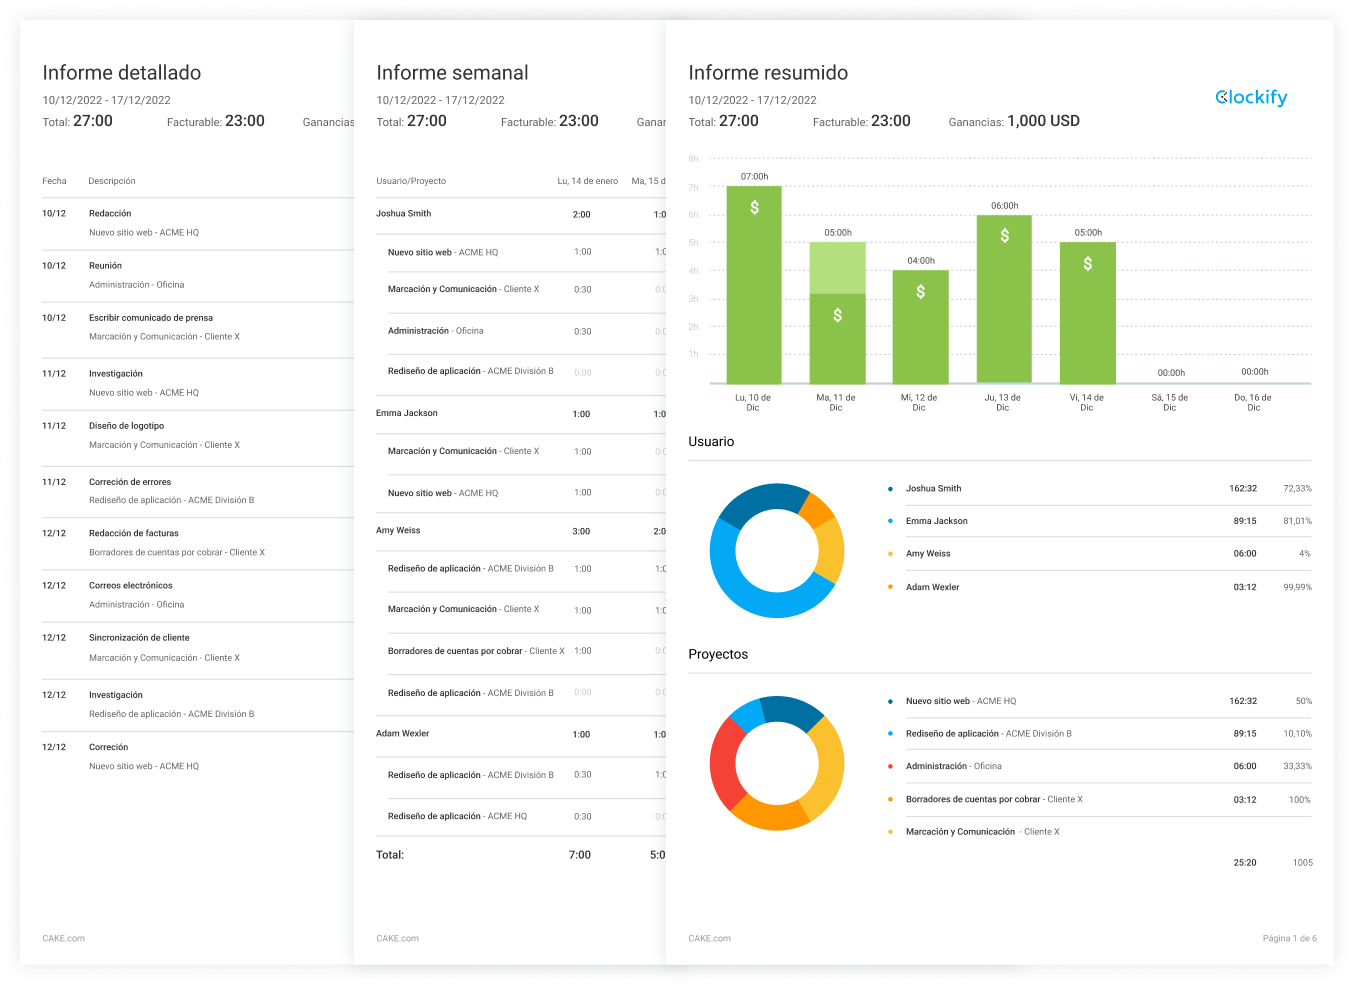Viewport: 1354px width, 985px height.
Task: Click the 'Informe semanal' title
Action: pos(452,73)
